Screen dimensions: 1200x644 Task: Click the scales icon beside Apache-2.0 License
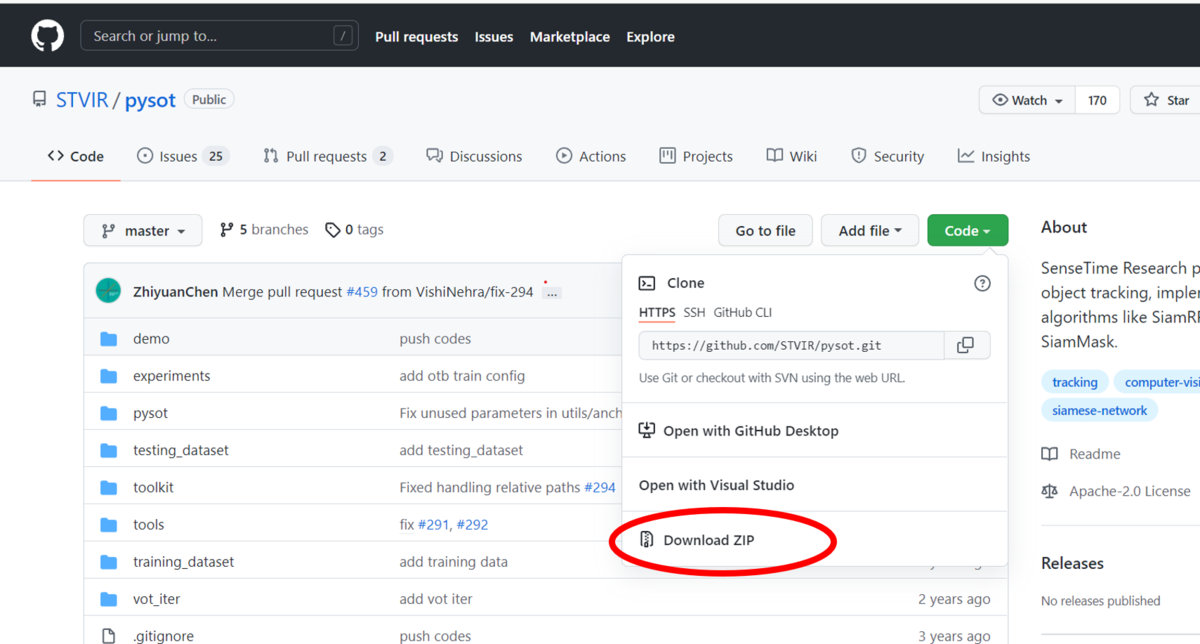1049,491
